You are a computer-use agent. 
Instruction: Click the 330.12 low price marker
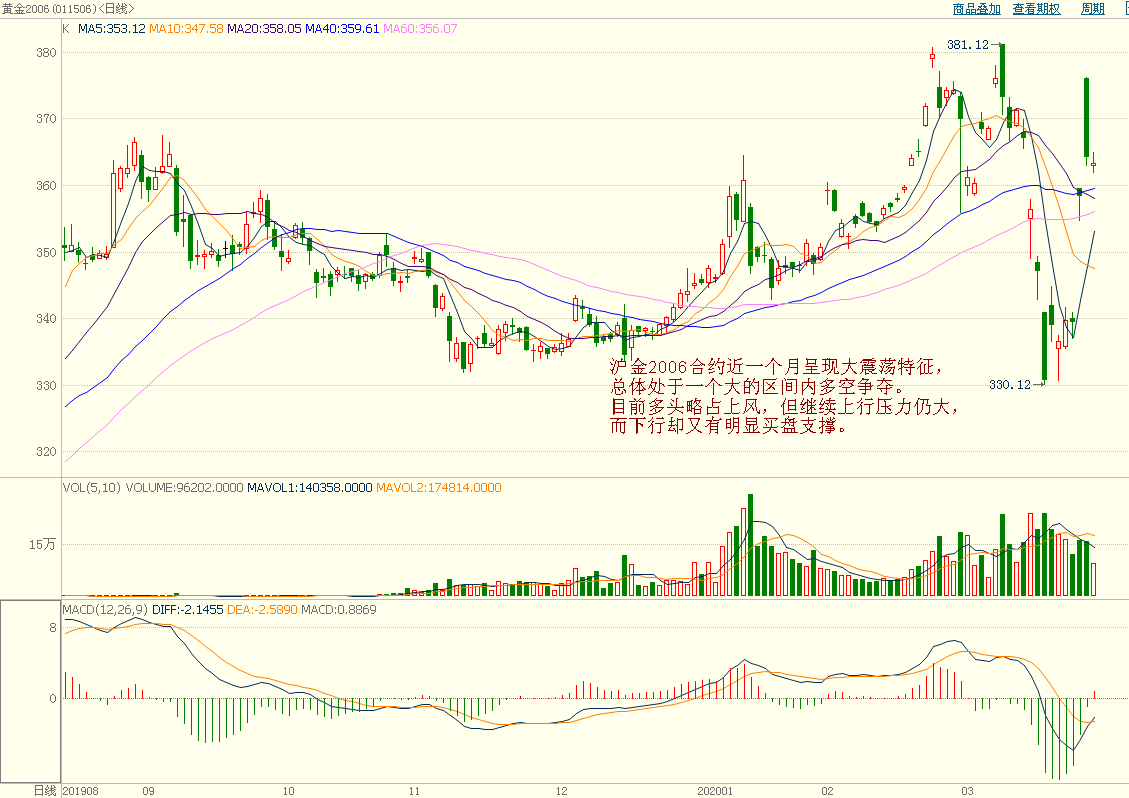click(x=1009, y=384)
